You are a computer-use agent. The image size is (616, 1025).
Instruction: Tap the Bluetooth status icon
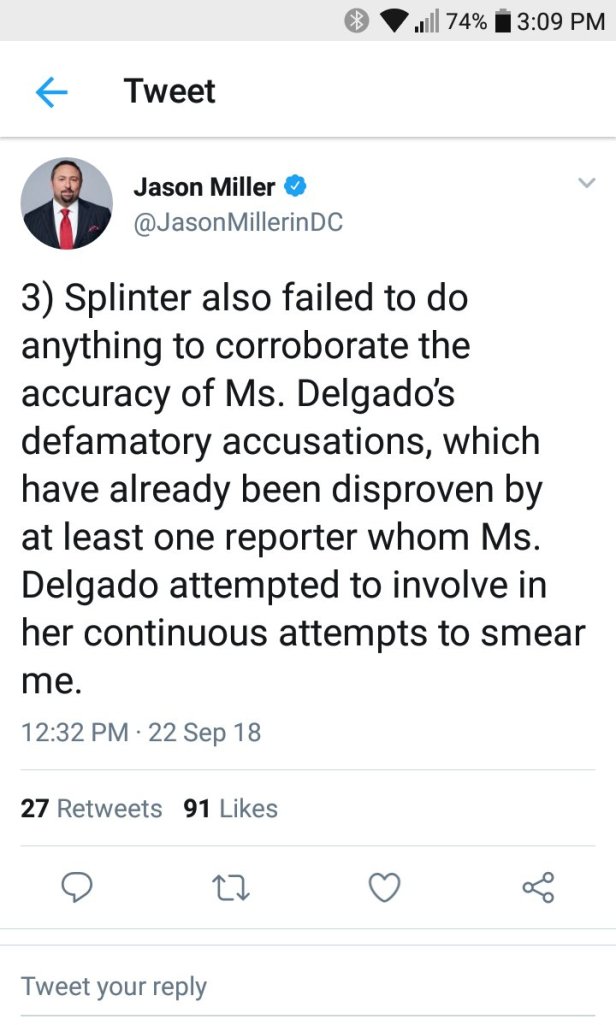[357, 21]
